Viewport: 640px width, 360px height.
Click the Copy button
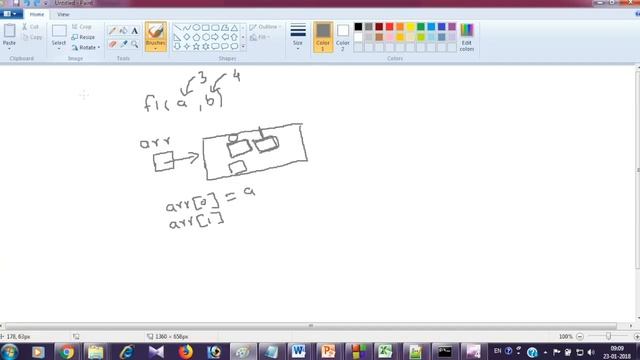click(32, 37)
